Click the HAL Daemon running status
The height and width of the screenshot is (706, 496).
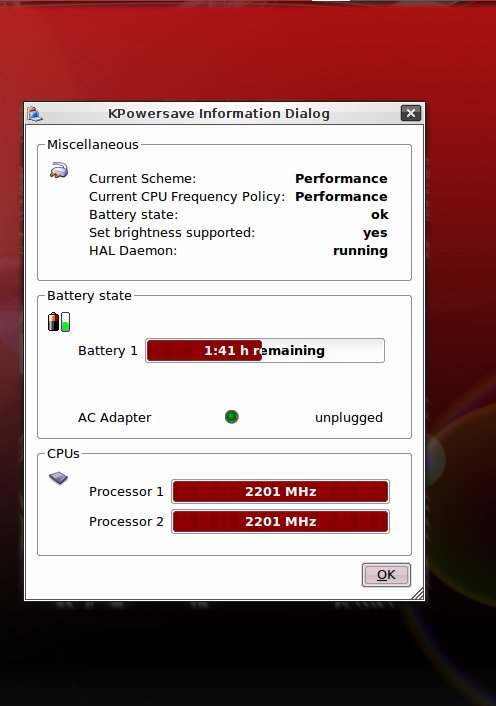(x=360, y=251)
